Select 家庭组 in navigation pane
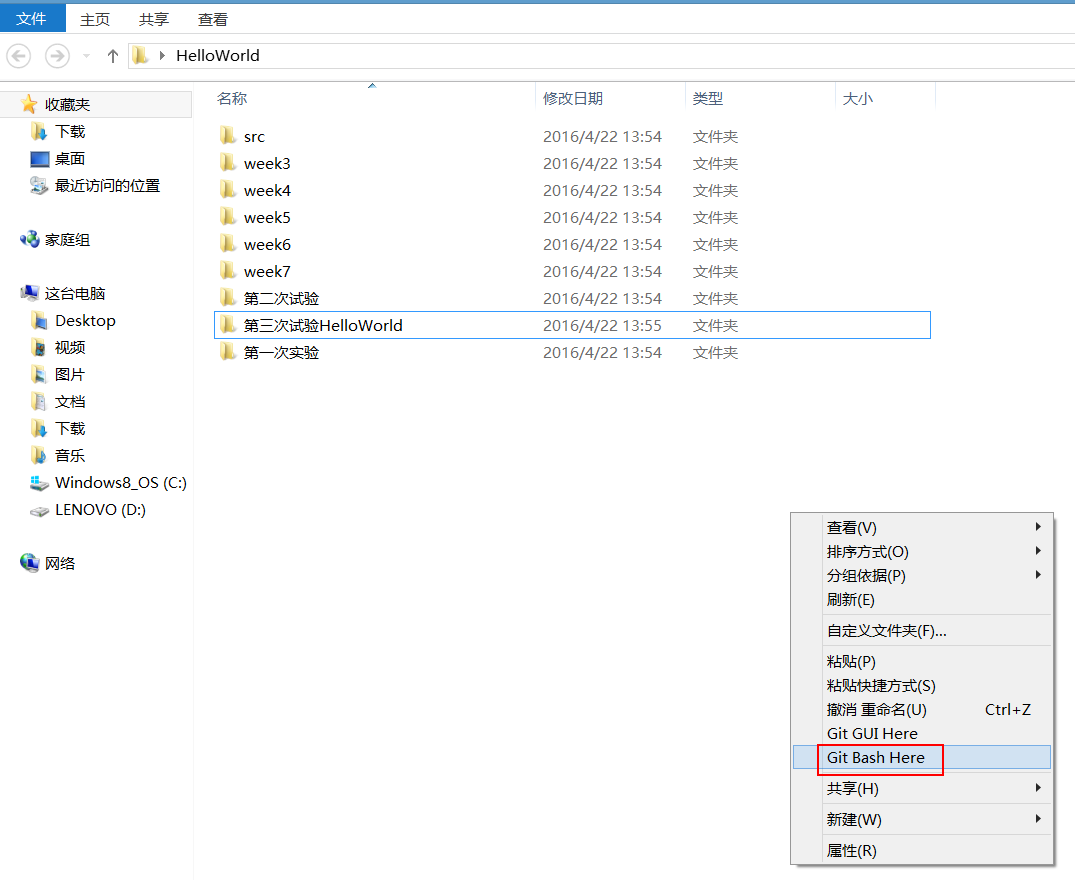 (x=67, y=240)
